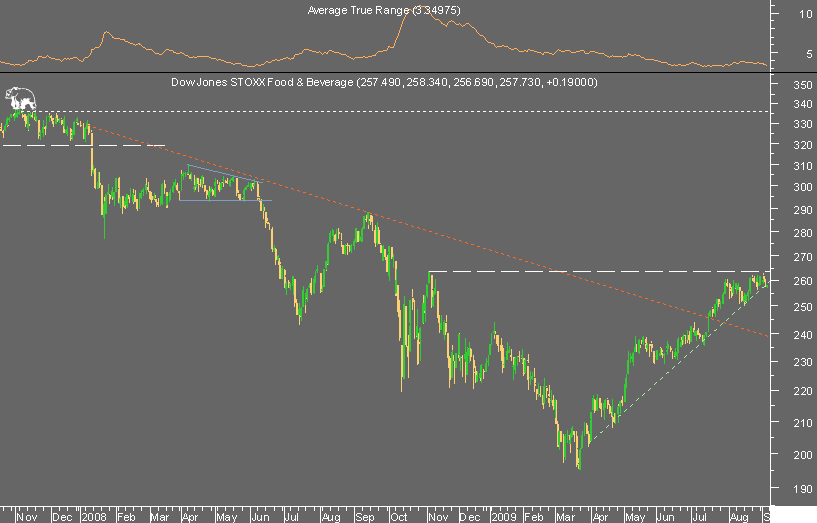Click the bear icon on the chart
The image size is (817, 523).
click(x=20, y=98)
